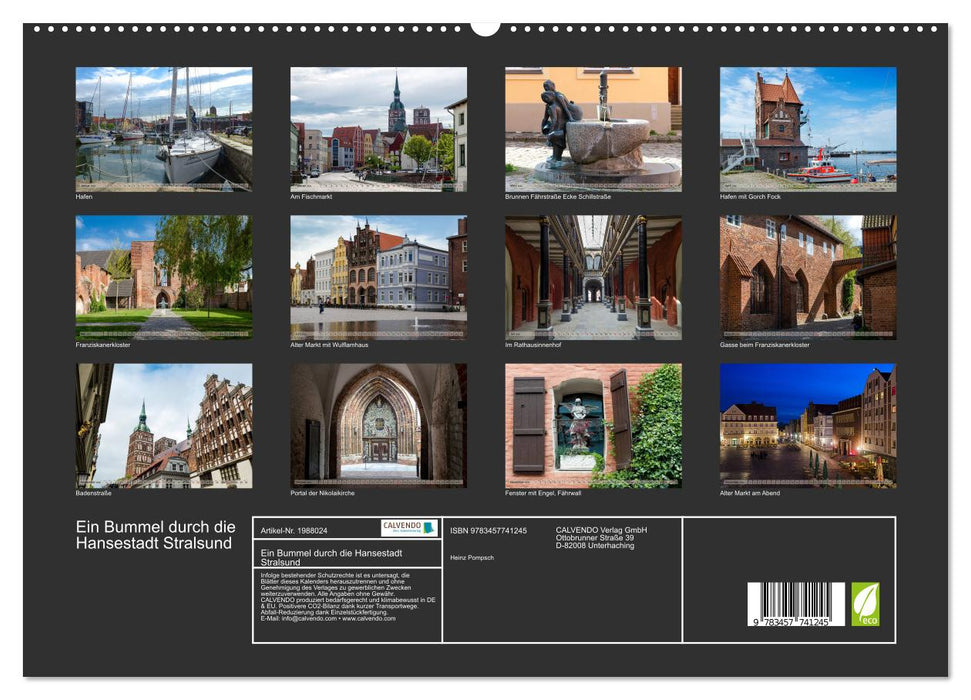This screenshot has width=971, height=700.
Task: Click the blue pin in the CALVENDO logo
Action: [x=428, y=529]
